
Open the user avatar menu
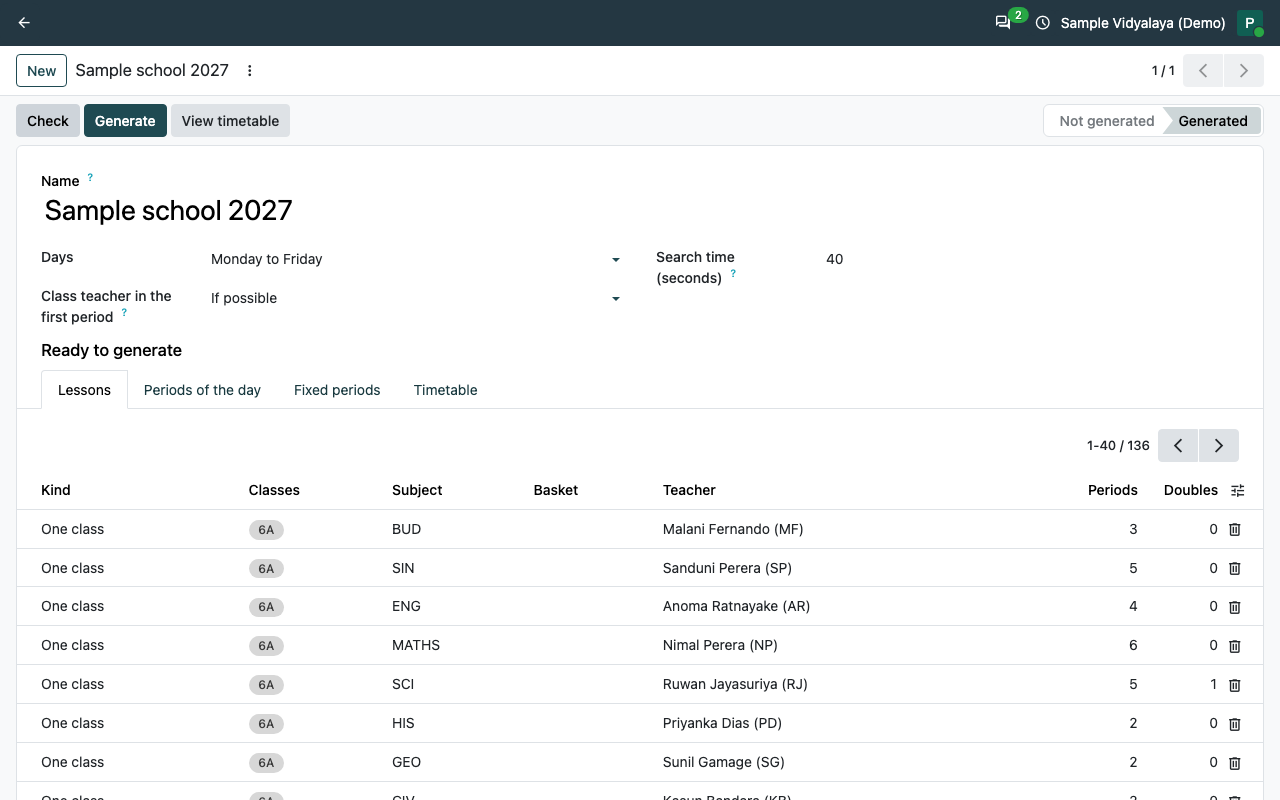point(1249,23)
